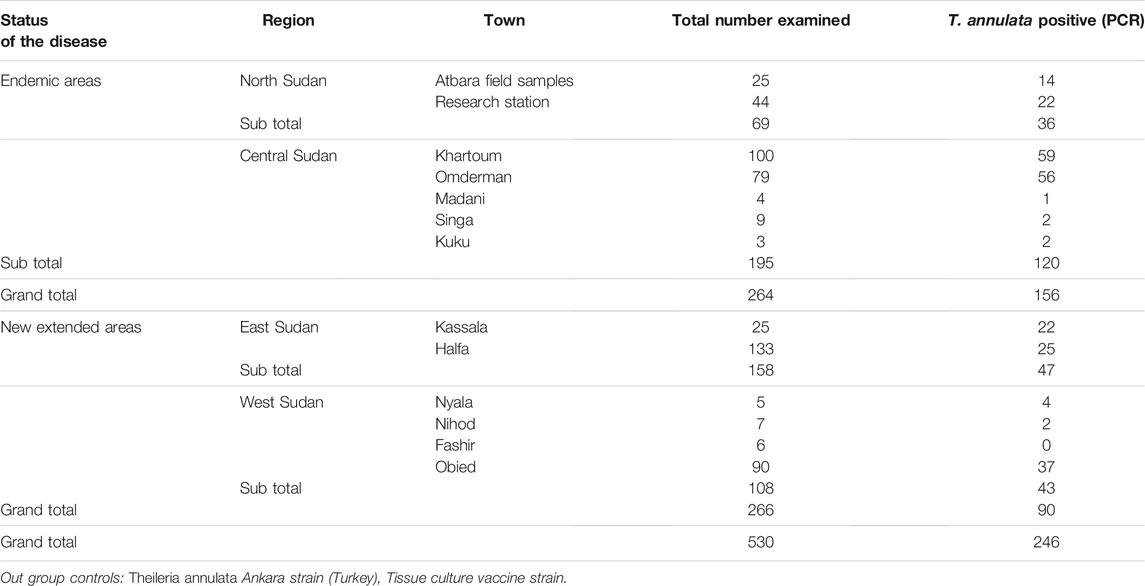This screenshot has height=586, width=1145.
Task: Select the Endemic areas cell
Action: click(50, 81)
